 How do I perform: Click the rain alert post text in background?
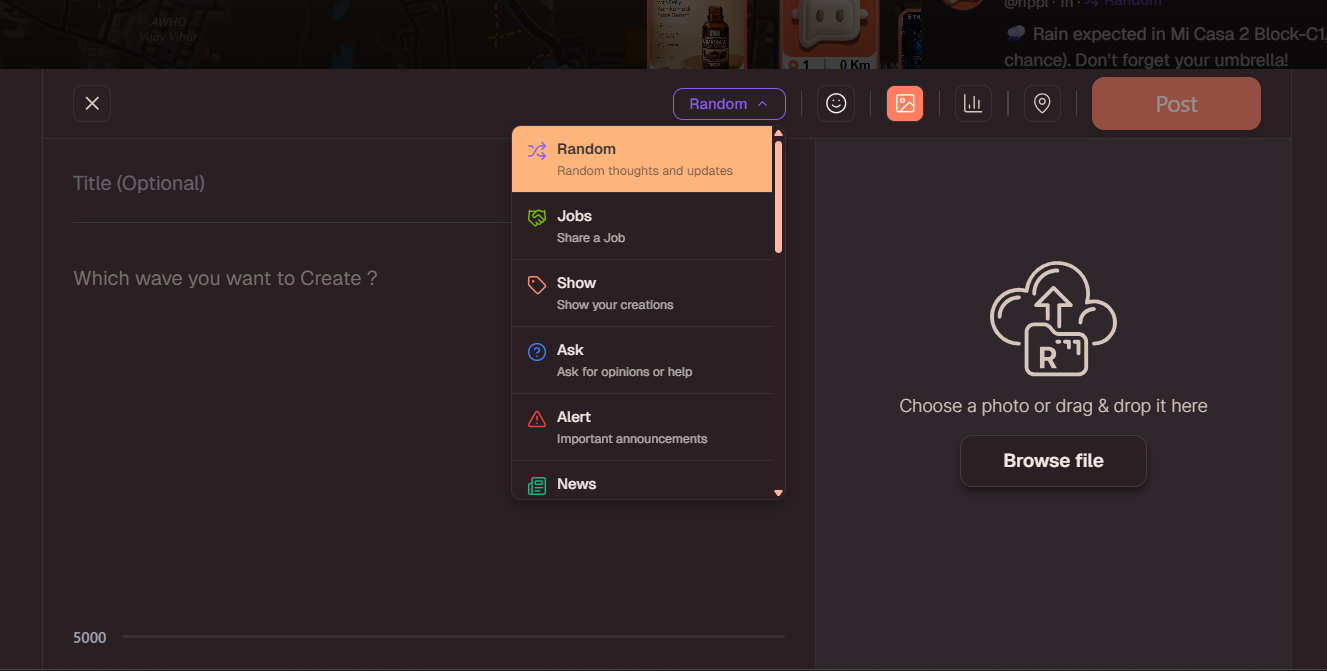(x=1163, y=46)
